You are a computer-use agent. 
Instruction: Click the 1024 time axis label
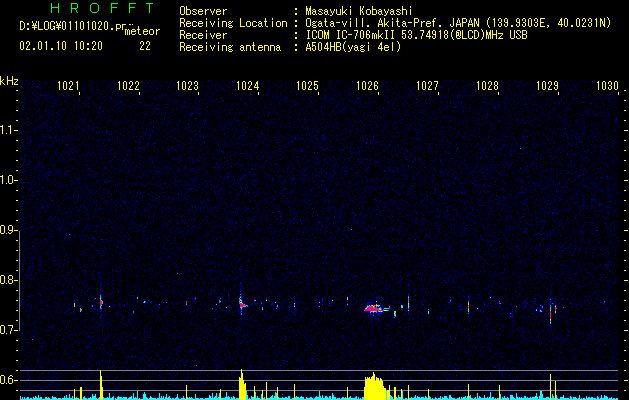click(x=248, y=85)
